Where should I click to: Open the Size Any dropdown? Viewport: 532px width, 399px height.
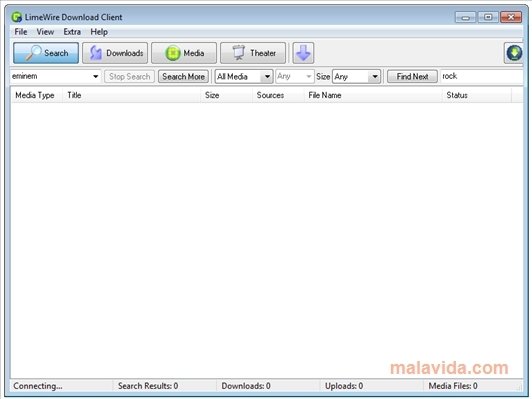pyautogui.click(x=356, y=76)
